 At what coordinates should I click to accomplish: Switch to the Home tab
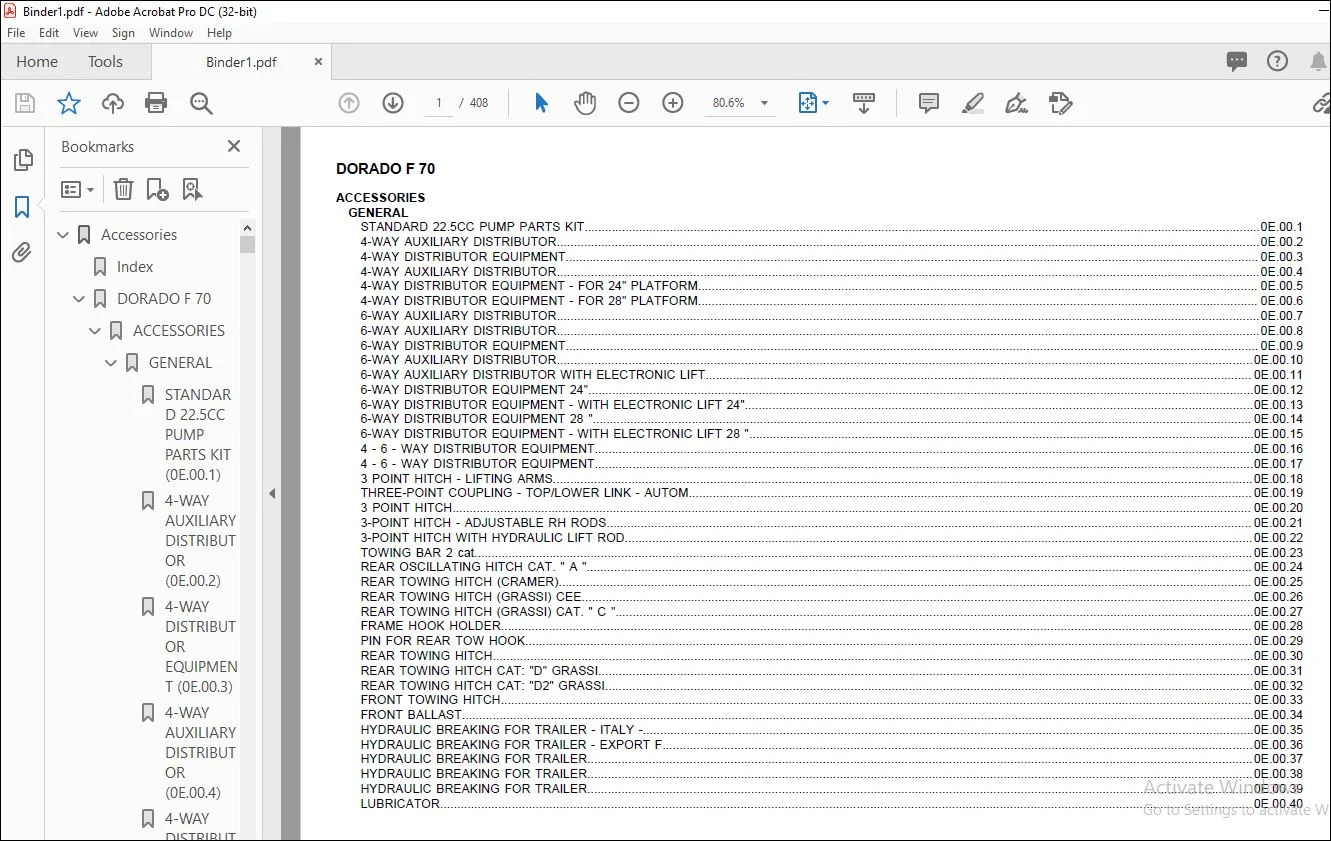(x=37, y=61)
